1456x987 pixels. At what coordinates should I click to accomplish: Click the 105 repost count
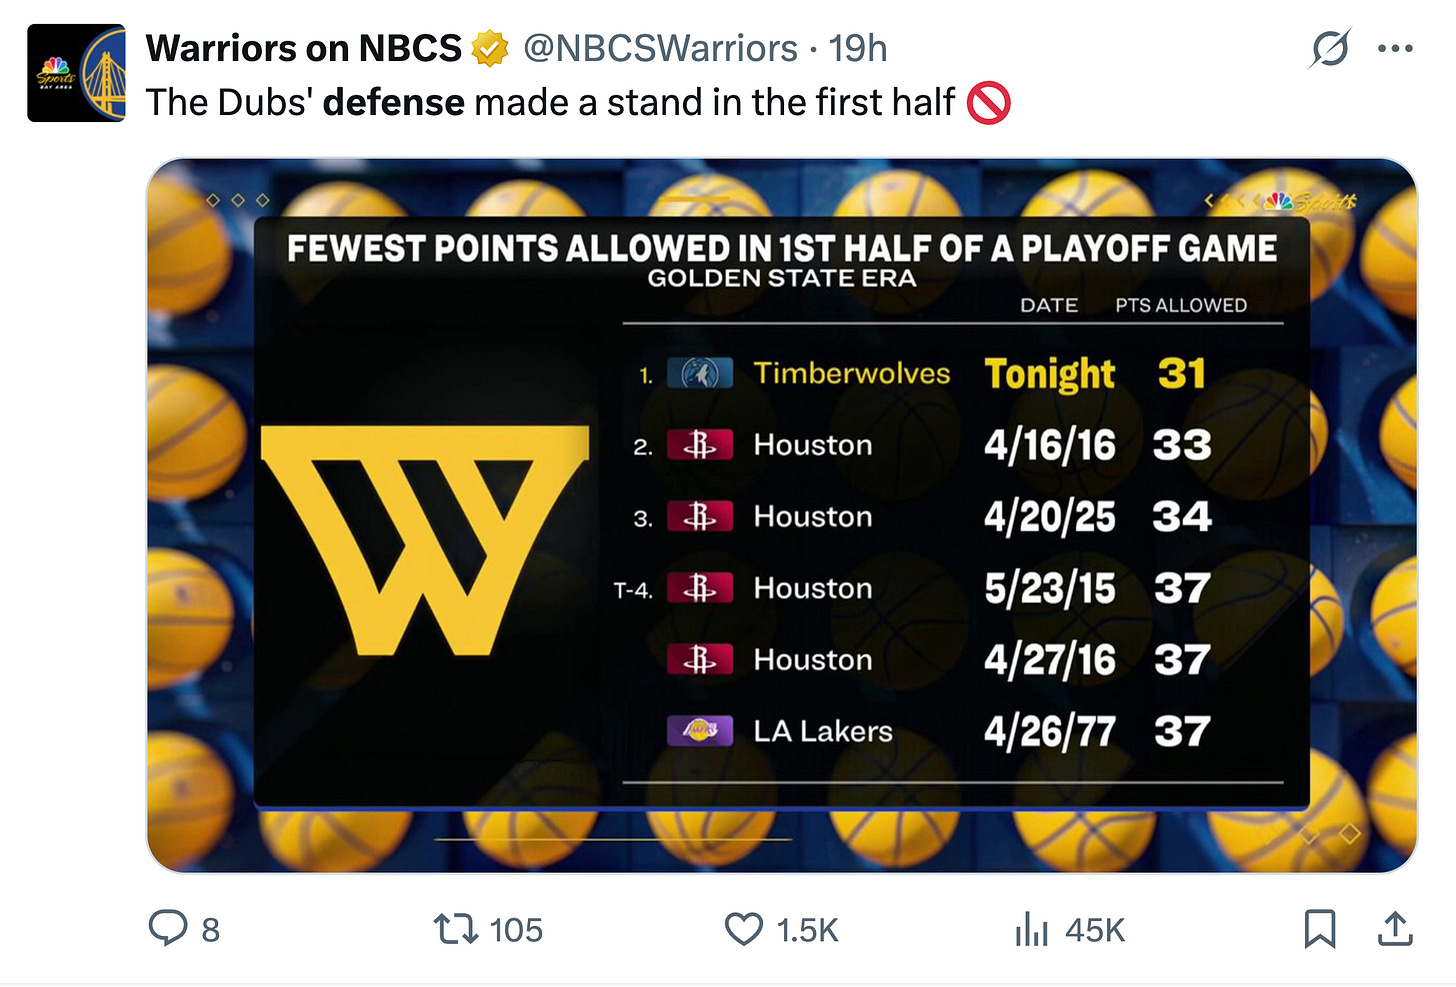(516, 930)
